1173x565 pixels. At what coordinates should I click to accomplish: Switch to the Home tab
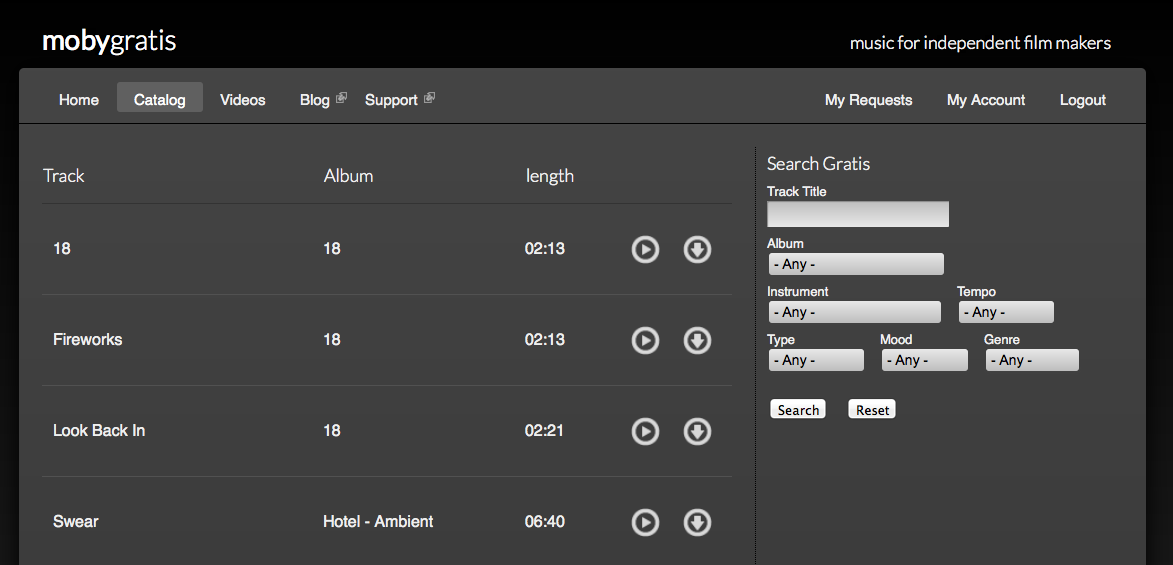point(79,100)
